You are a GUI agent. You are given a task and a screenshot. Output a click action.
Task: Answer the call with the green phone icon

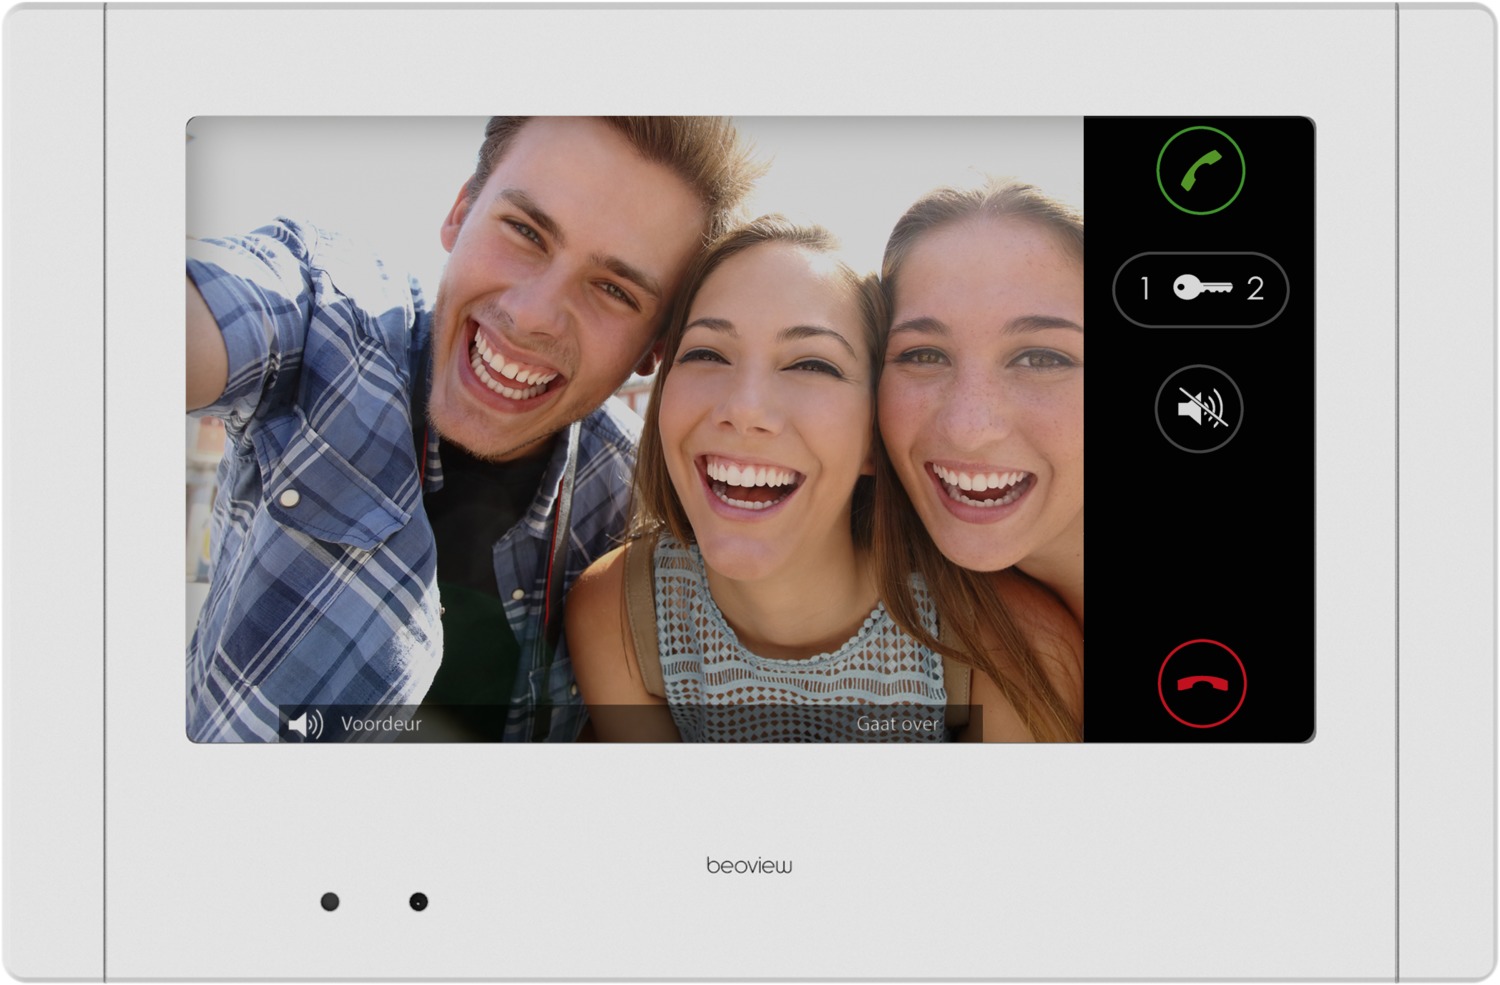1200,171
